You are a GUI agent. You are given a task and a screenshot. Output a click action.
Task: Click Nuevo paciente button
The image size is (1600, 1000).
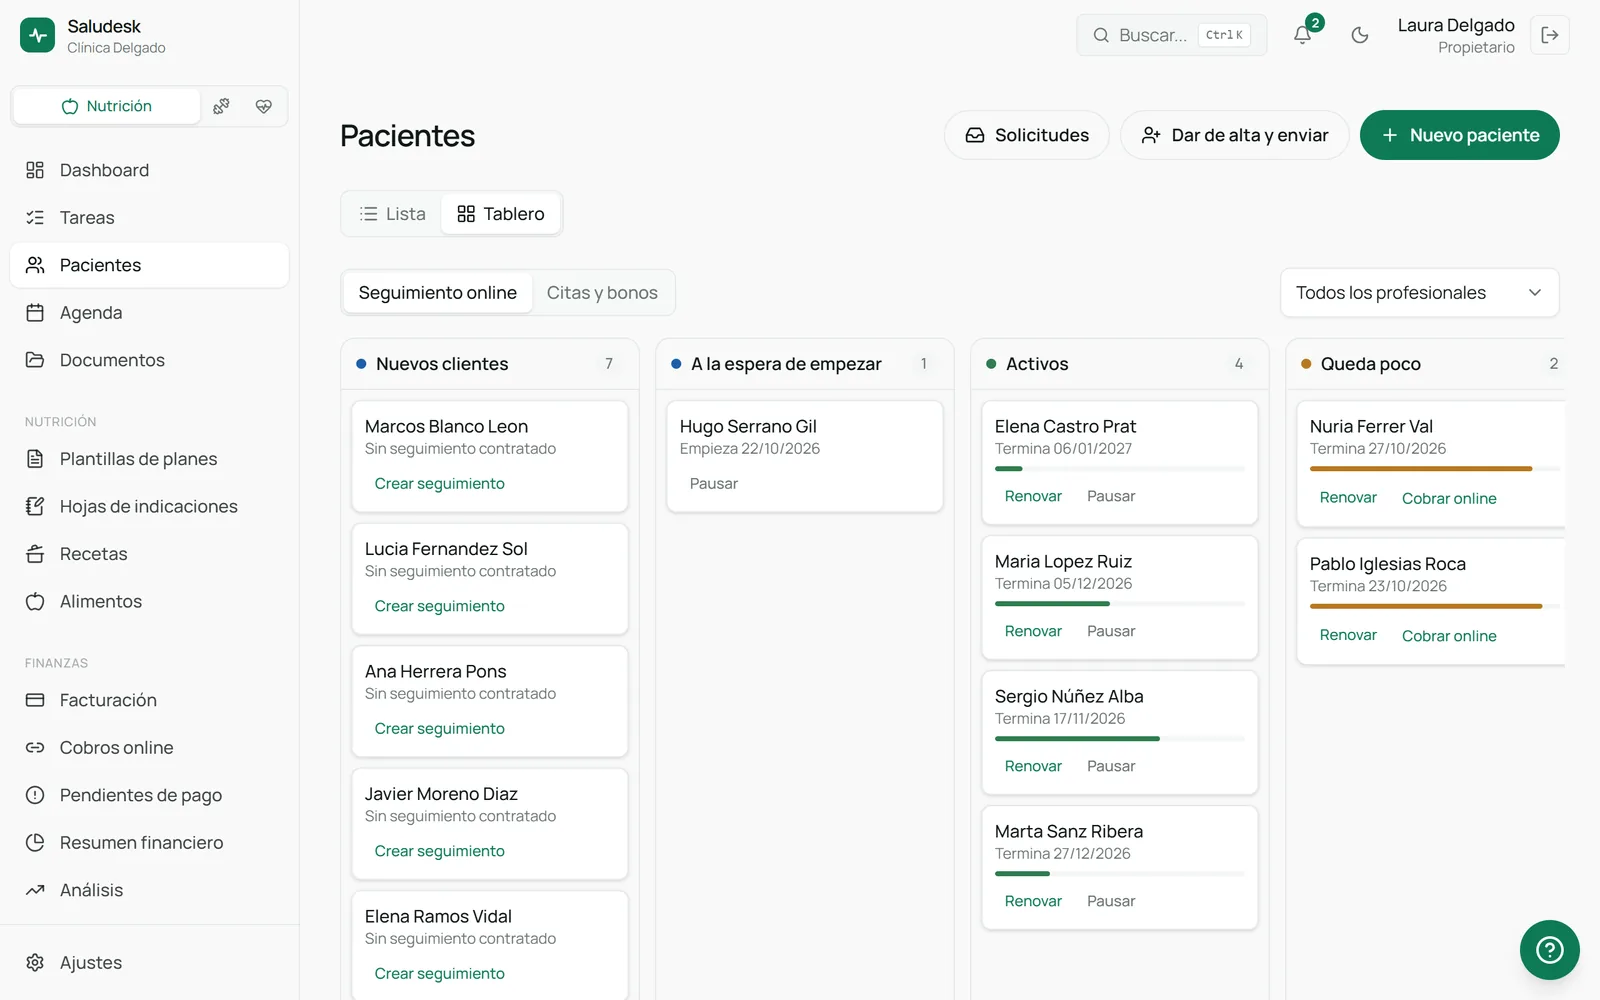pos(1460,135)
